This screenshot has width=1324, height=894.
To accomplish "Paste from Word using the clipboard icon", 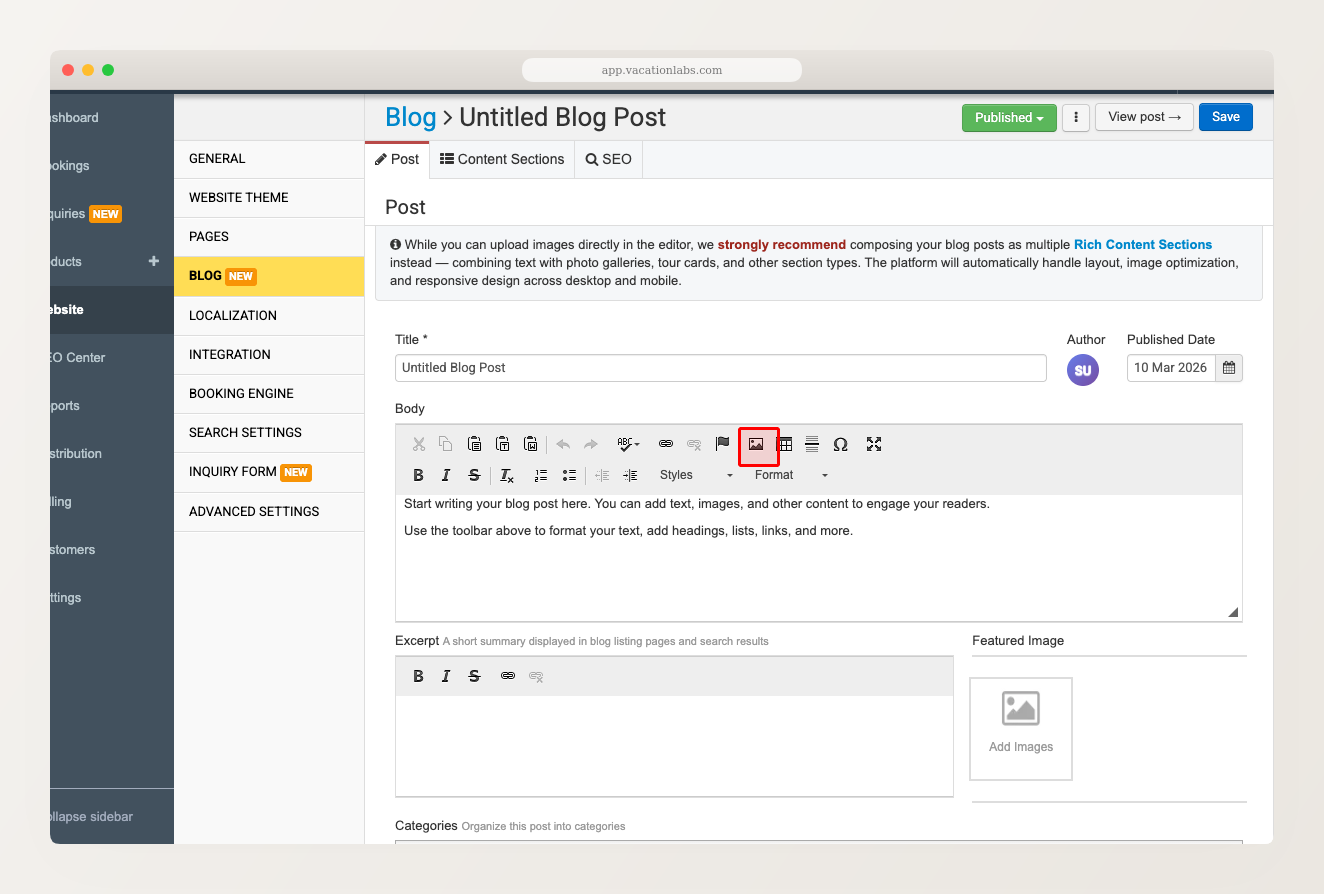I will tap(530, 443).
